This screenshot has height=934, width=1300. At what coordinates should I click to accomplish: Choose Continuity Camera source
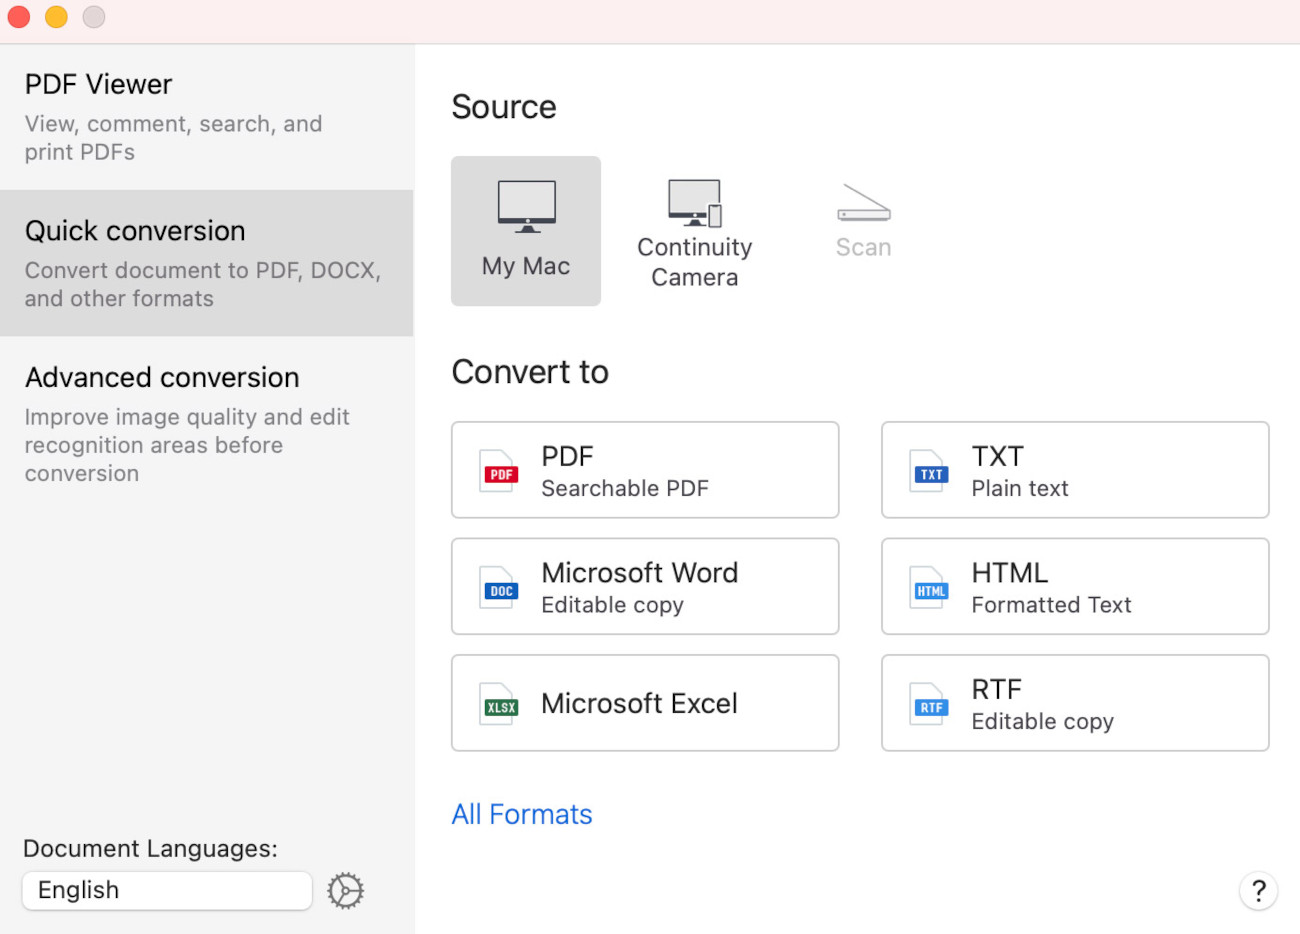pyautogui.click(x=695, y=234)
